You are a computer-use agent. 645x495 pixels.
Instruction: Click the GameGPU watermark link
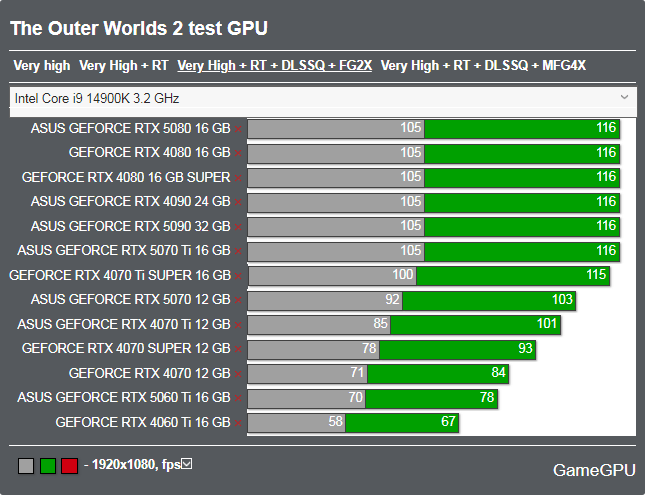click(590, 469)
